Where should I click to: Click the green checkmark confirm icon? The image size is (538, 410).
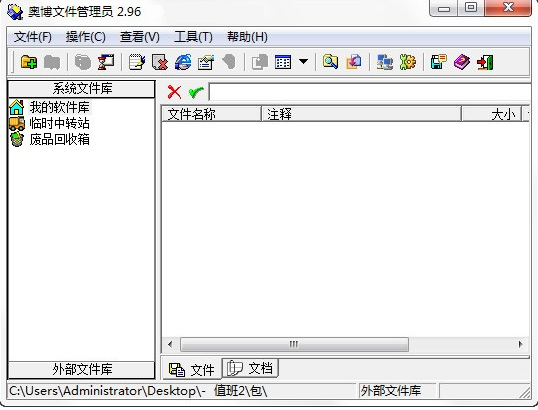coord(196,92)
